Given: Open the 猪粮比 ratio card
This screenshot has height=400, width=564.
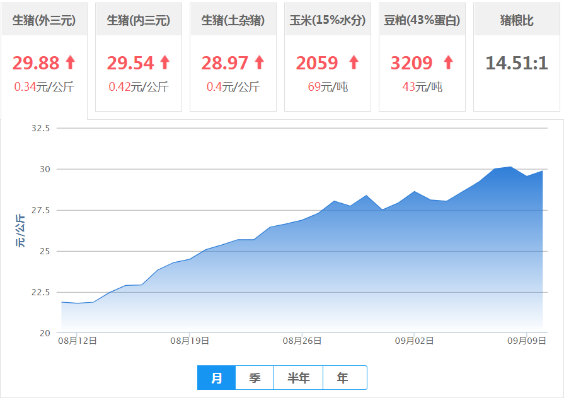Looking at the screenshot, I should click(517, 57).
